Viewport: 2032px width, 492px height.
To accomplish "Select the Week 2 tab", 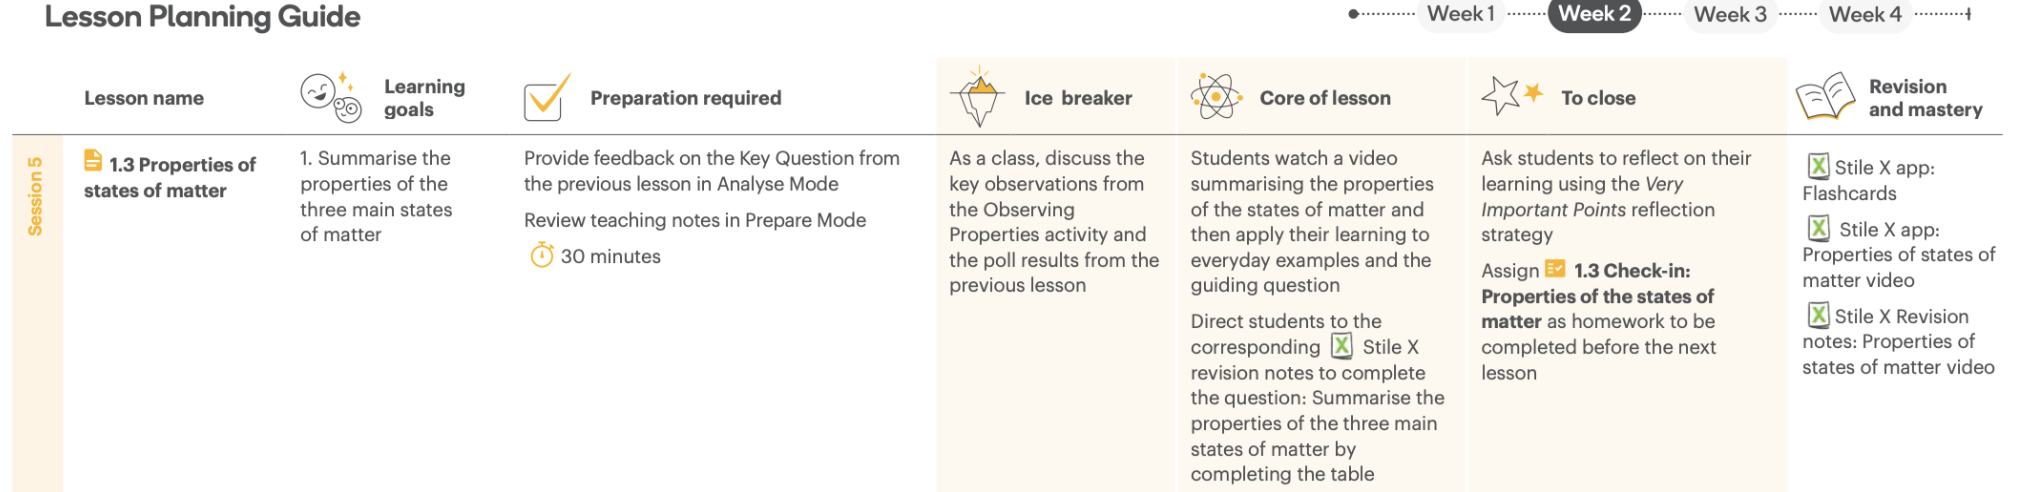I will pos(1594,14).
